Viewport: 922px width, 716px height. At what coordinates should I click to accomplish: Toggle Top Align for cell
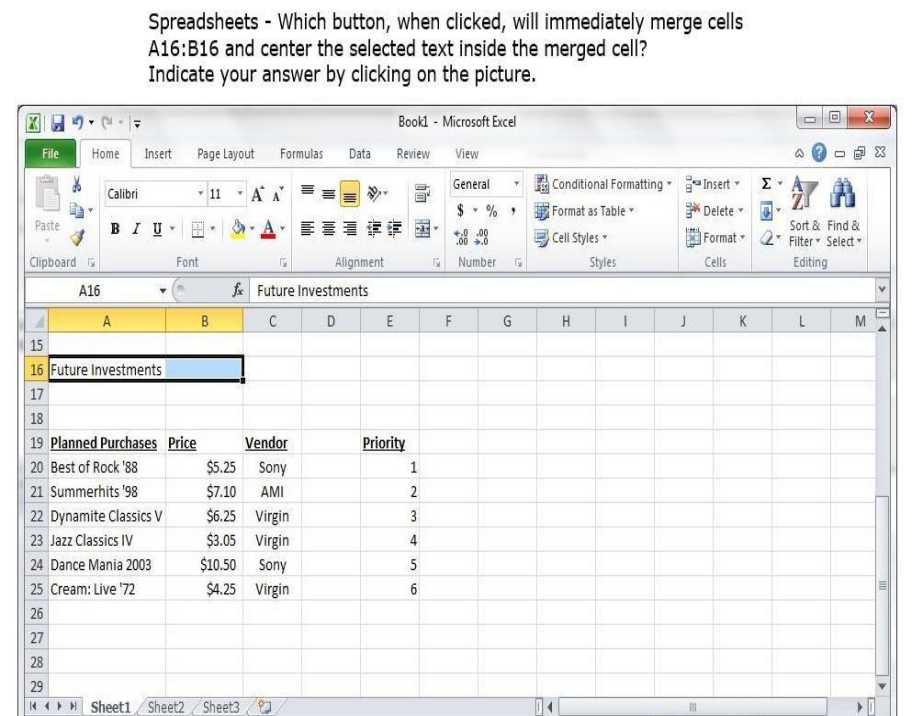pyautogui.click(x=307, y=190)
